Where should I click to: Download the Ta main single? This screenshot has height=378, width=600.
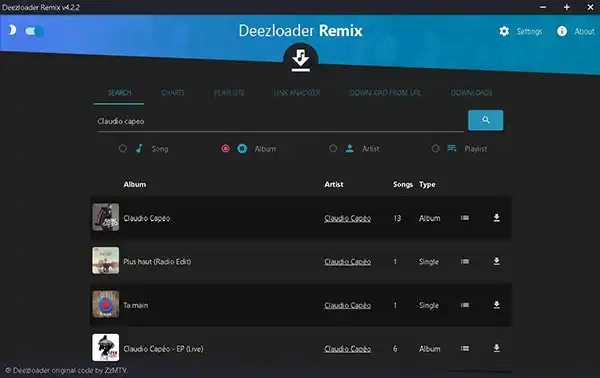point(496,305)
